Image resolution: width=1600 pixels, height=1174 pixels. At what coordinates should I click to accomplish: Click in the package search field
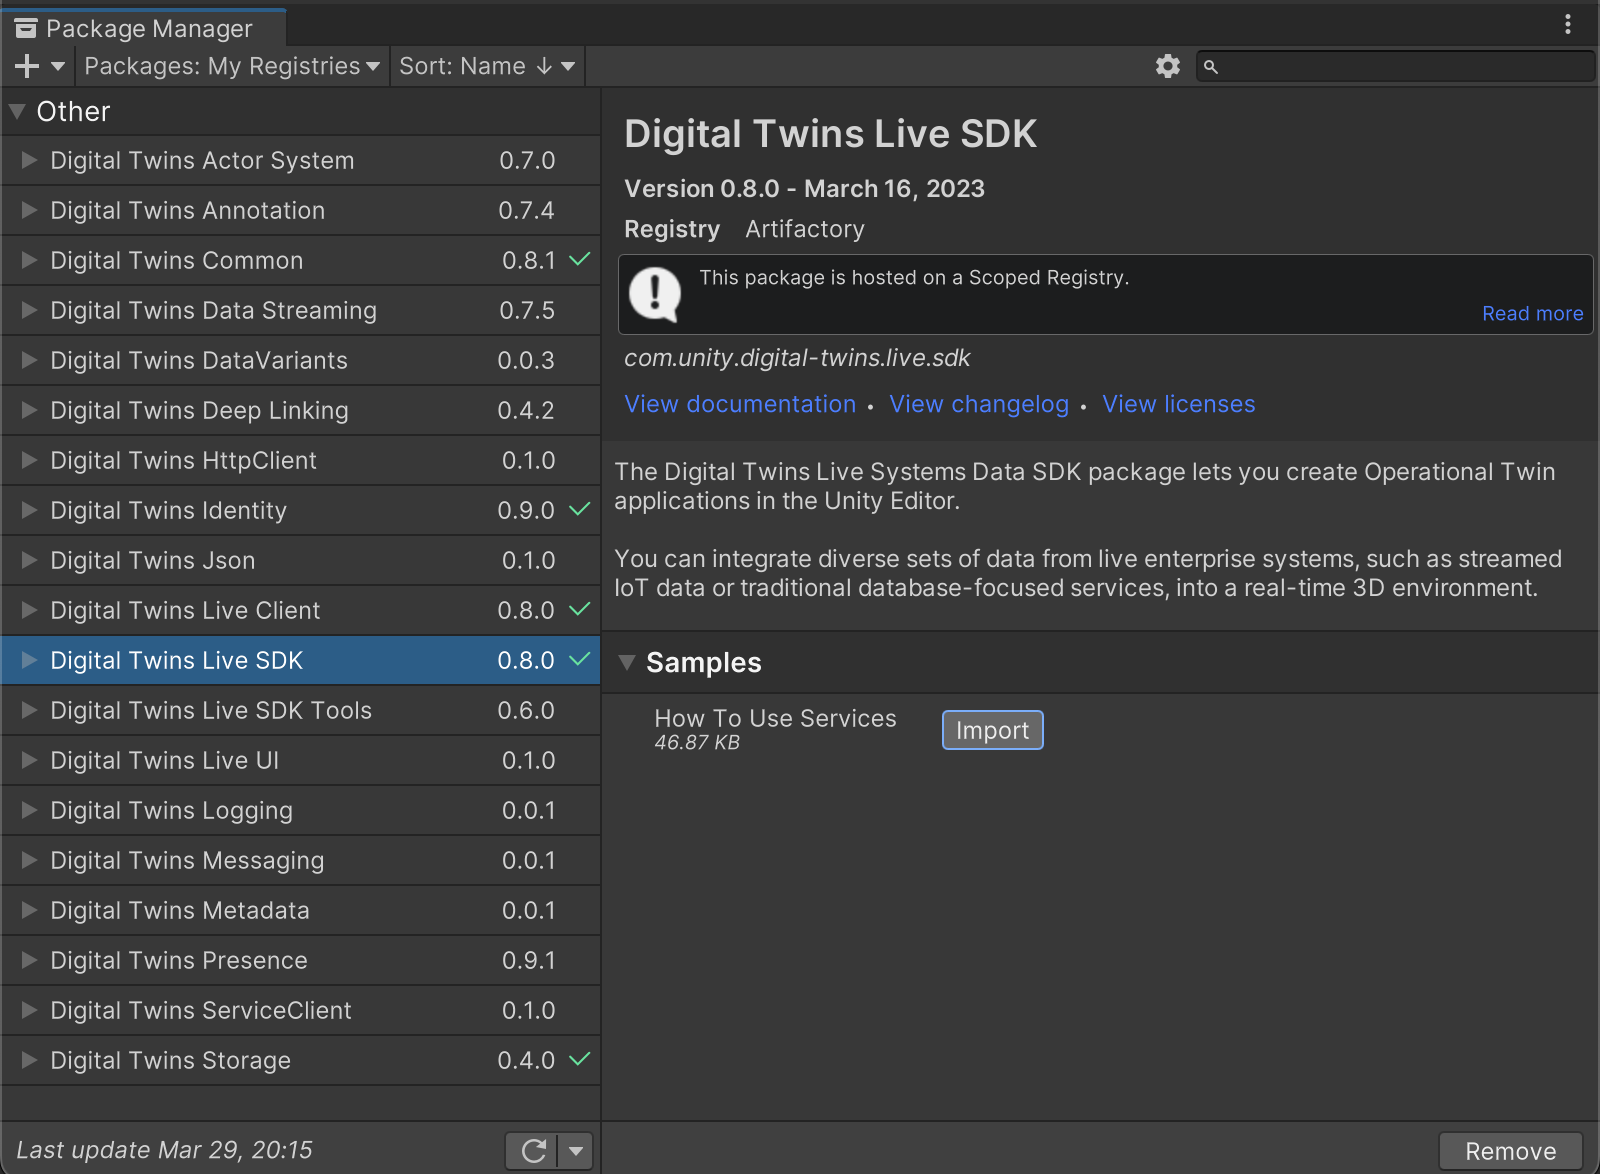click(x=1400, y=67)
